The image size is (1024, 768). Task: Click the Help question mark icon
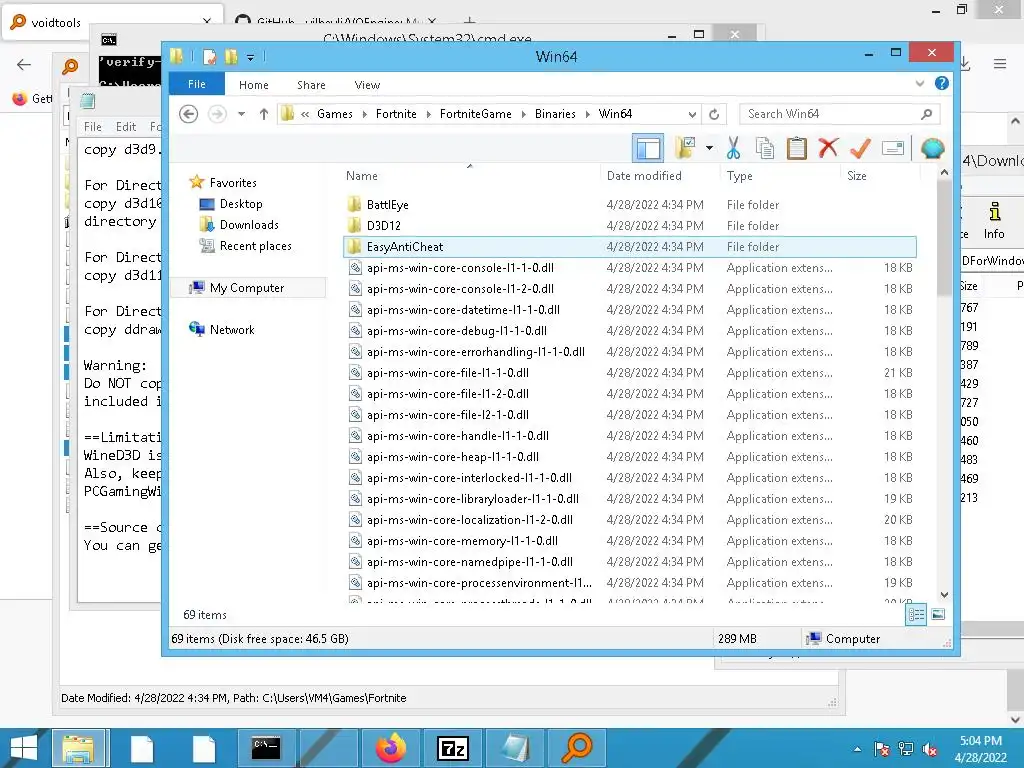tap(942, 84)
